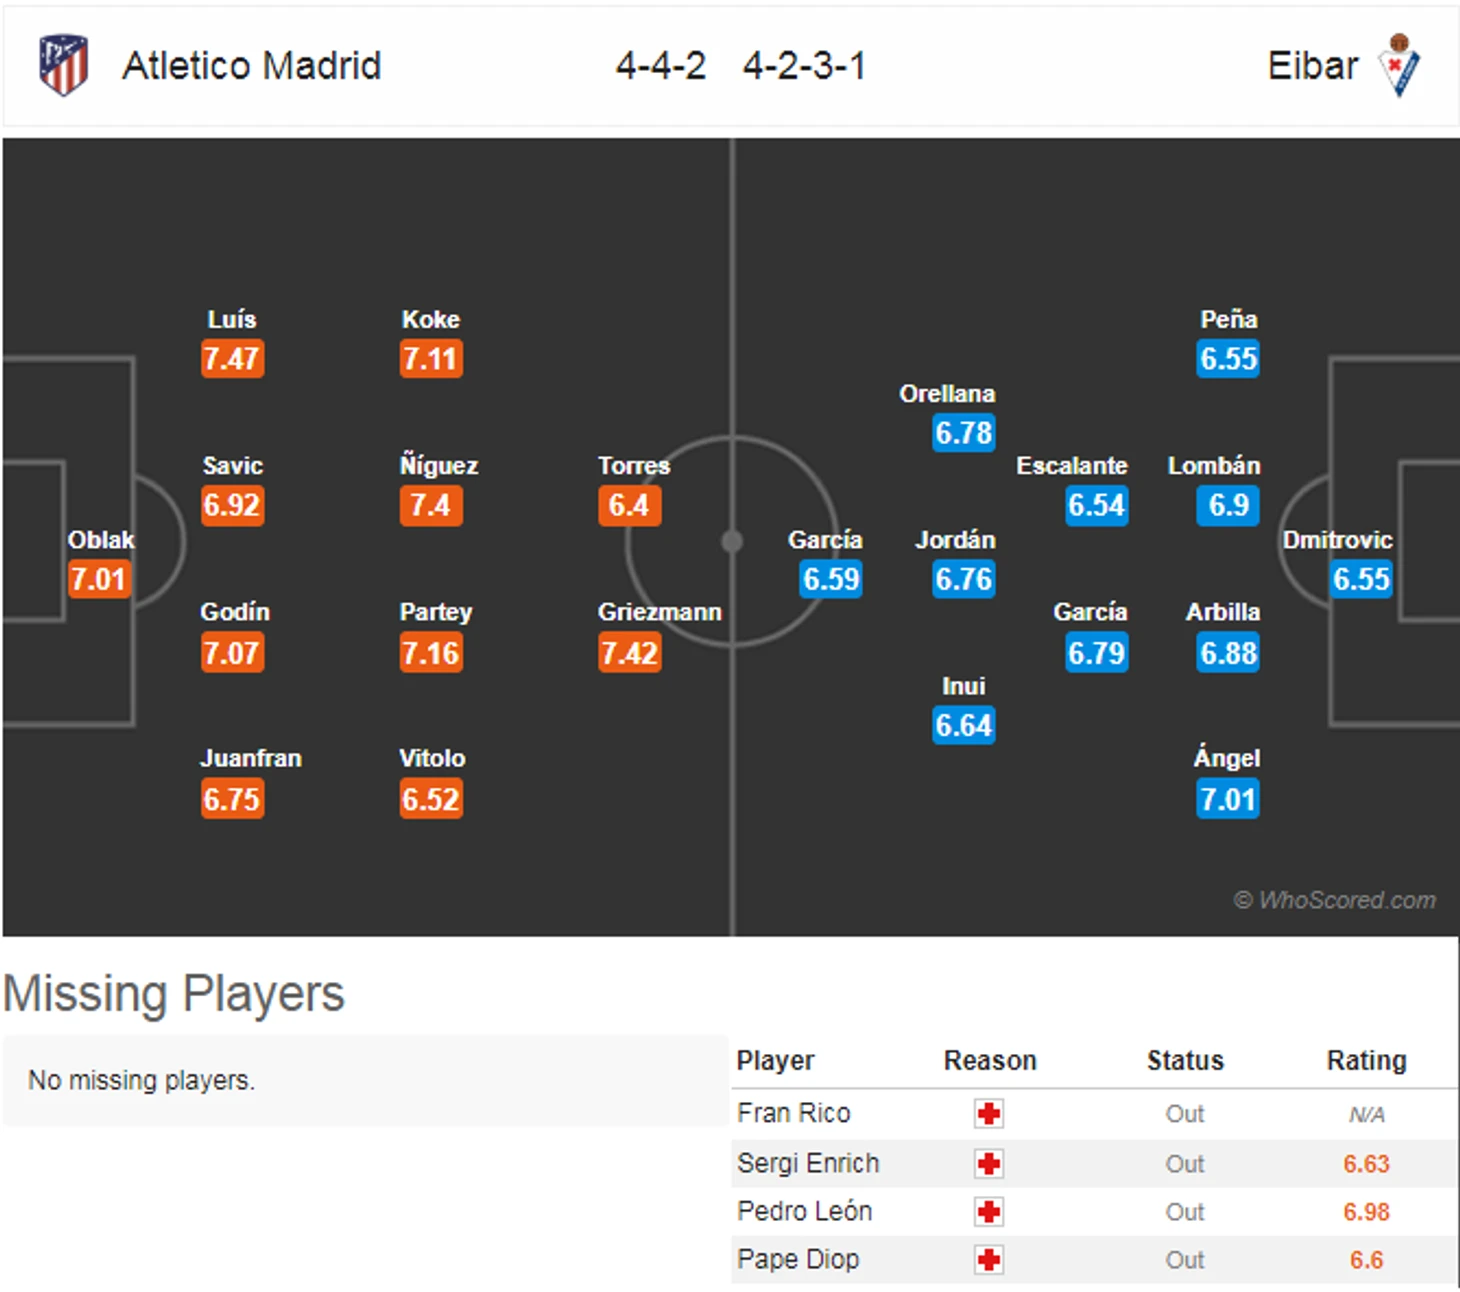This screenshot has height=1292, width=1460.
Task: Open the Atletico Madrid team name link
Action: point(252,66)
